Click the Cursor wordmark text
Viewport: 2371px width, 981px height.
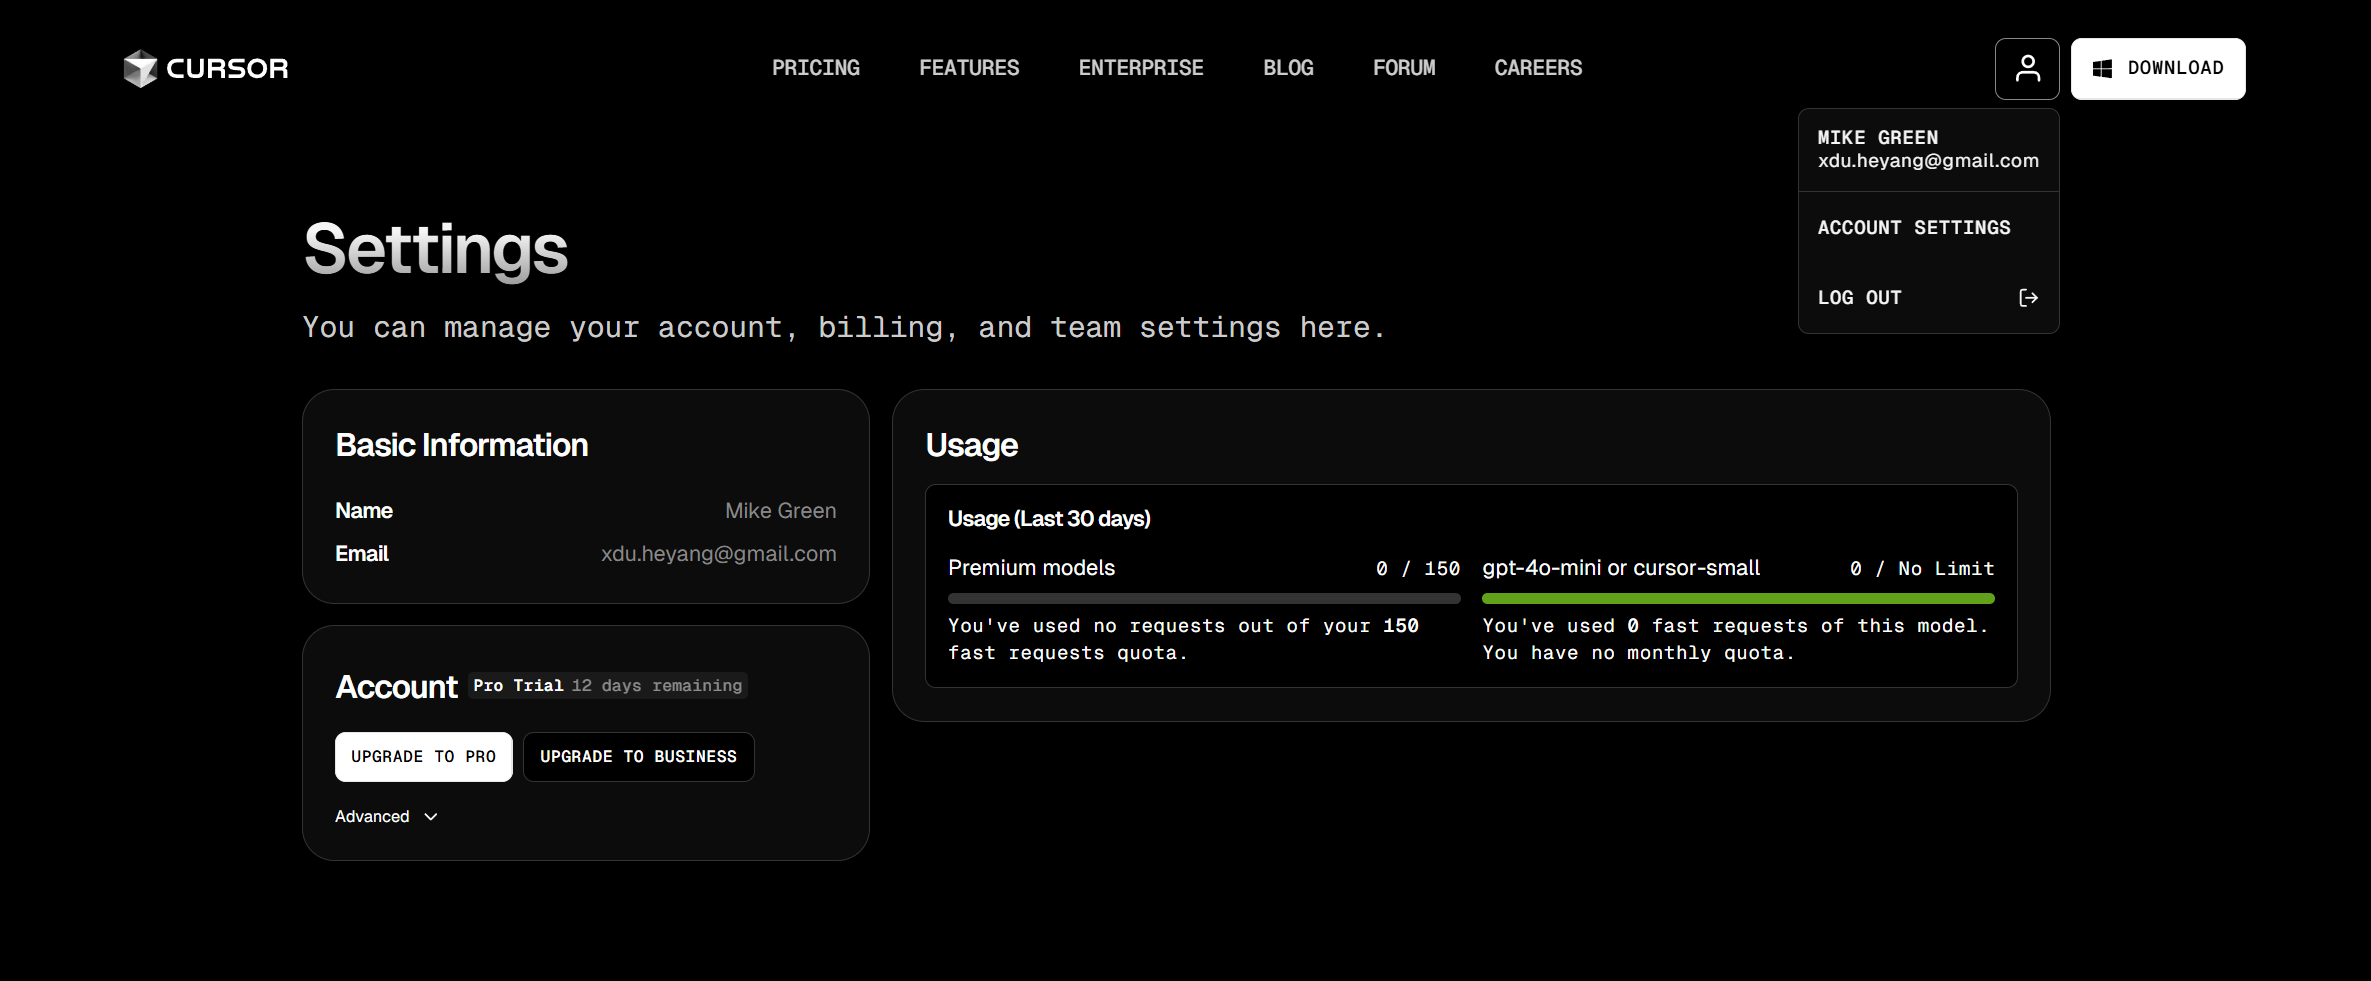coord(227,68)
